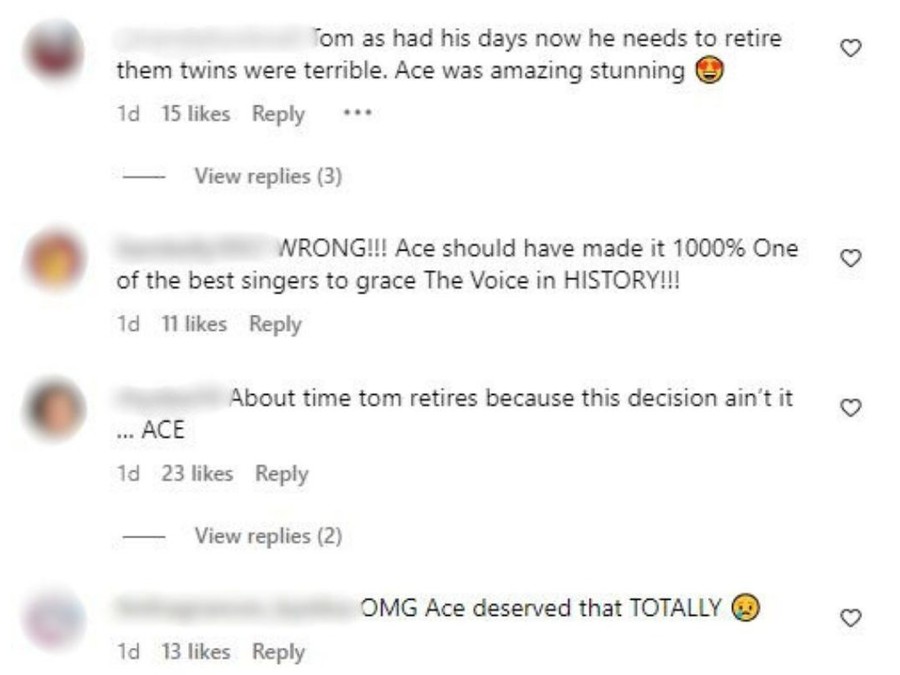Viewport: 900px width, 675px height.
Task: View who gave the 11 likes
Action: click(194, 324)
